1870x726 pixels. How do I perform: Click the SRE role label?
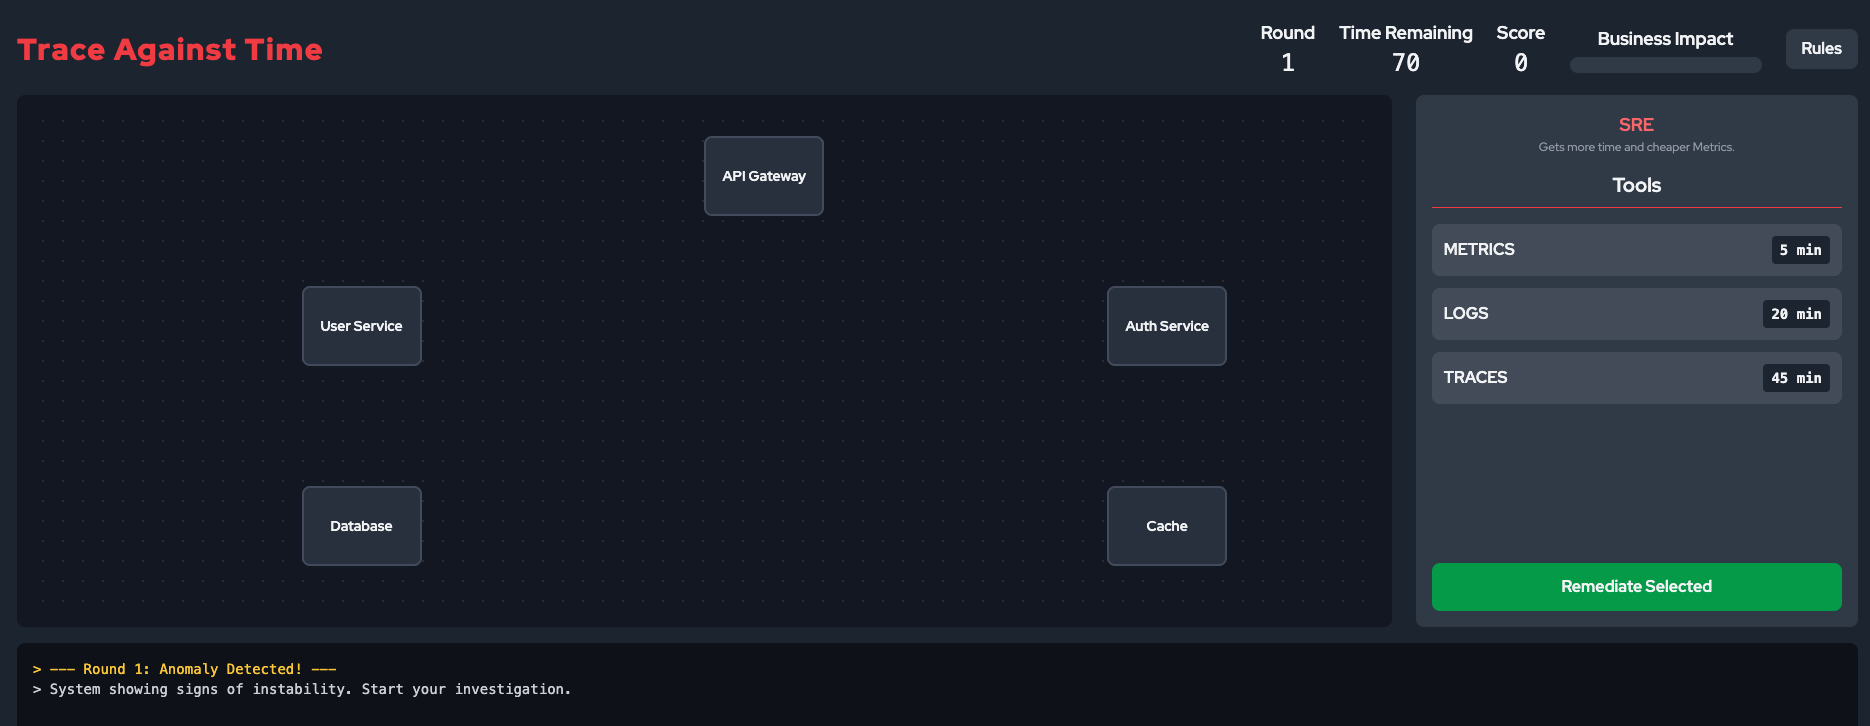[x=1636, y=125]
